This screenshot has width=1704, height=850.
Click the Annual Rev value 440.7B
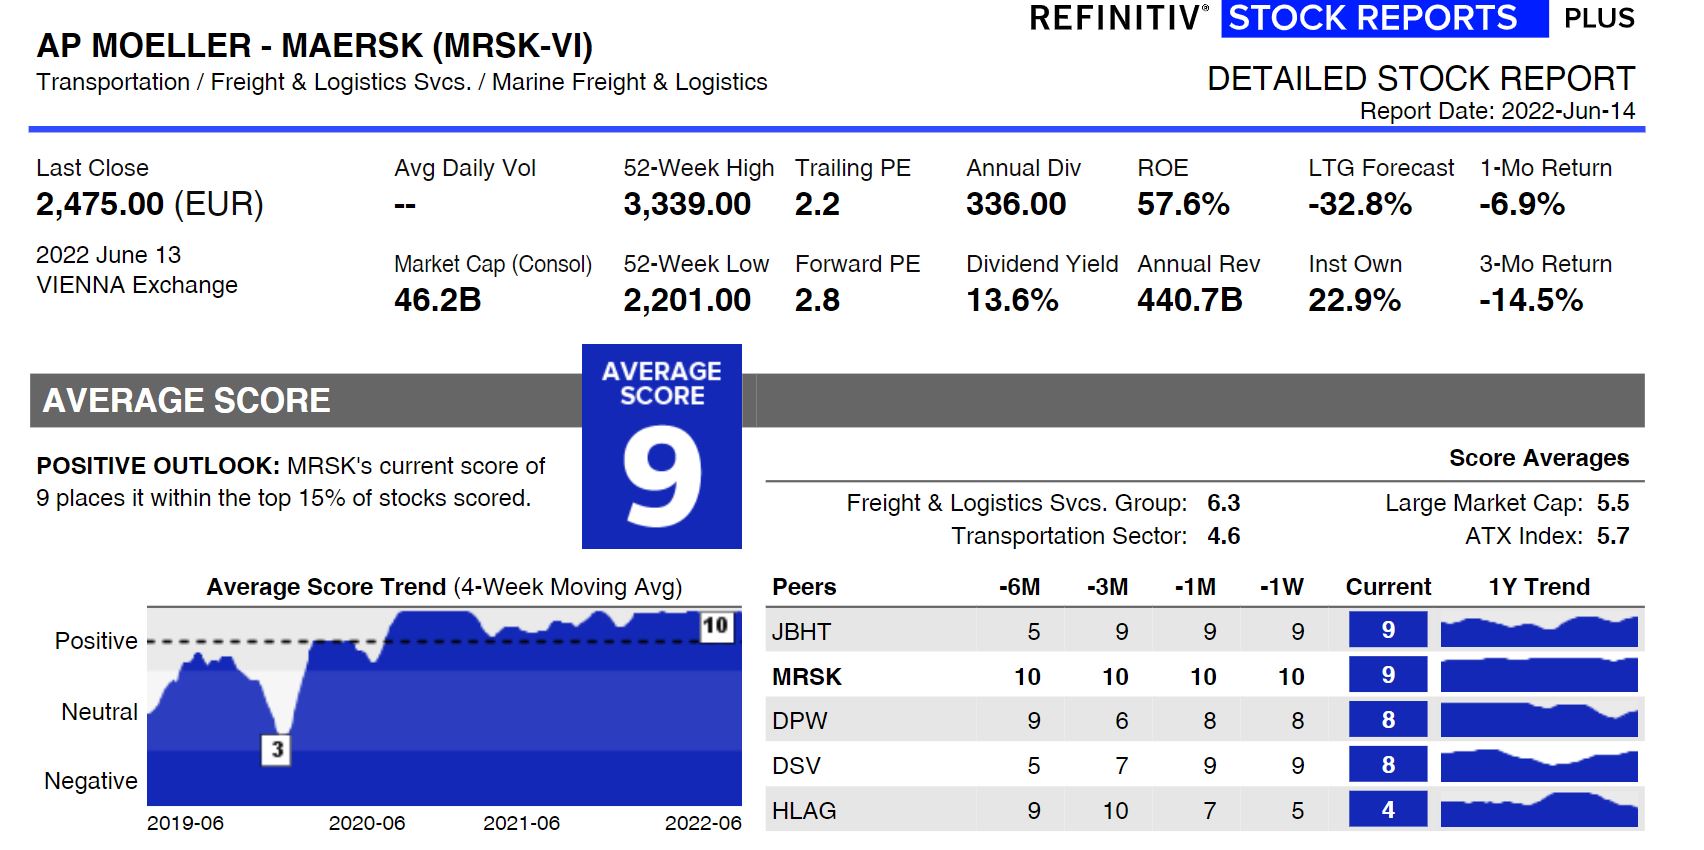[1190, 300]
